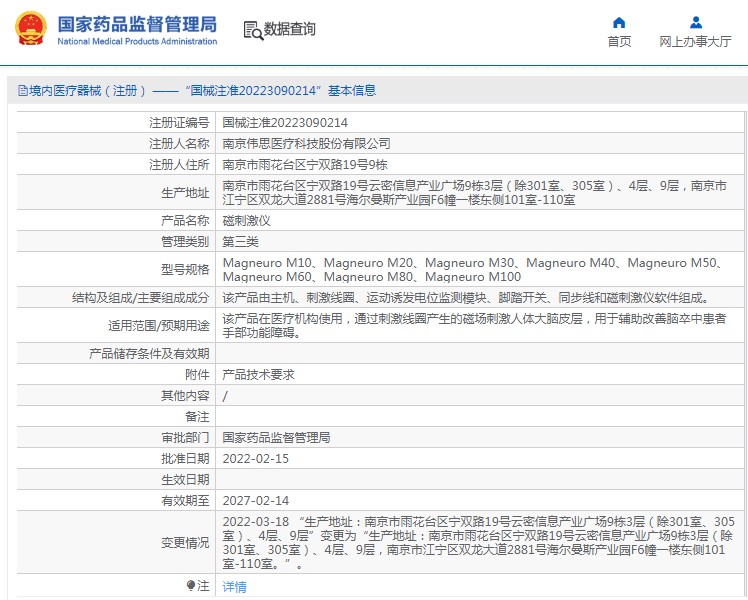
Task: Select the 产品储存条件及有效期 label
Action: click(x=149, y=354)
